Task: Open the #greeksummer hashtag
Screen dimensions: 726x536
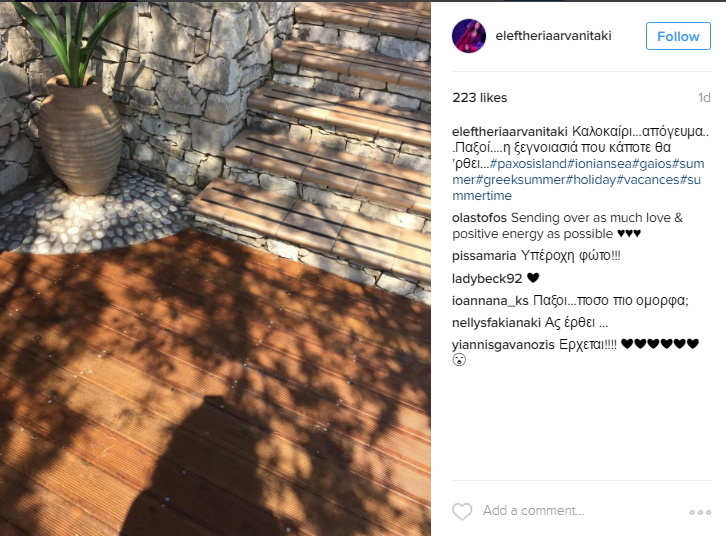Action: [x=520, y=180]
